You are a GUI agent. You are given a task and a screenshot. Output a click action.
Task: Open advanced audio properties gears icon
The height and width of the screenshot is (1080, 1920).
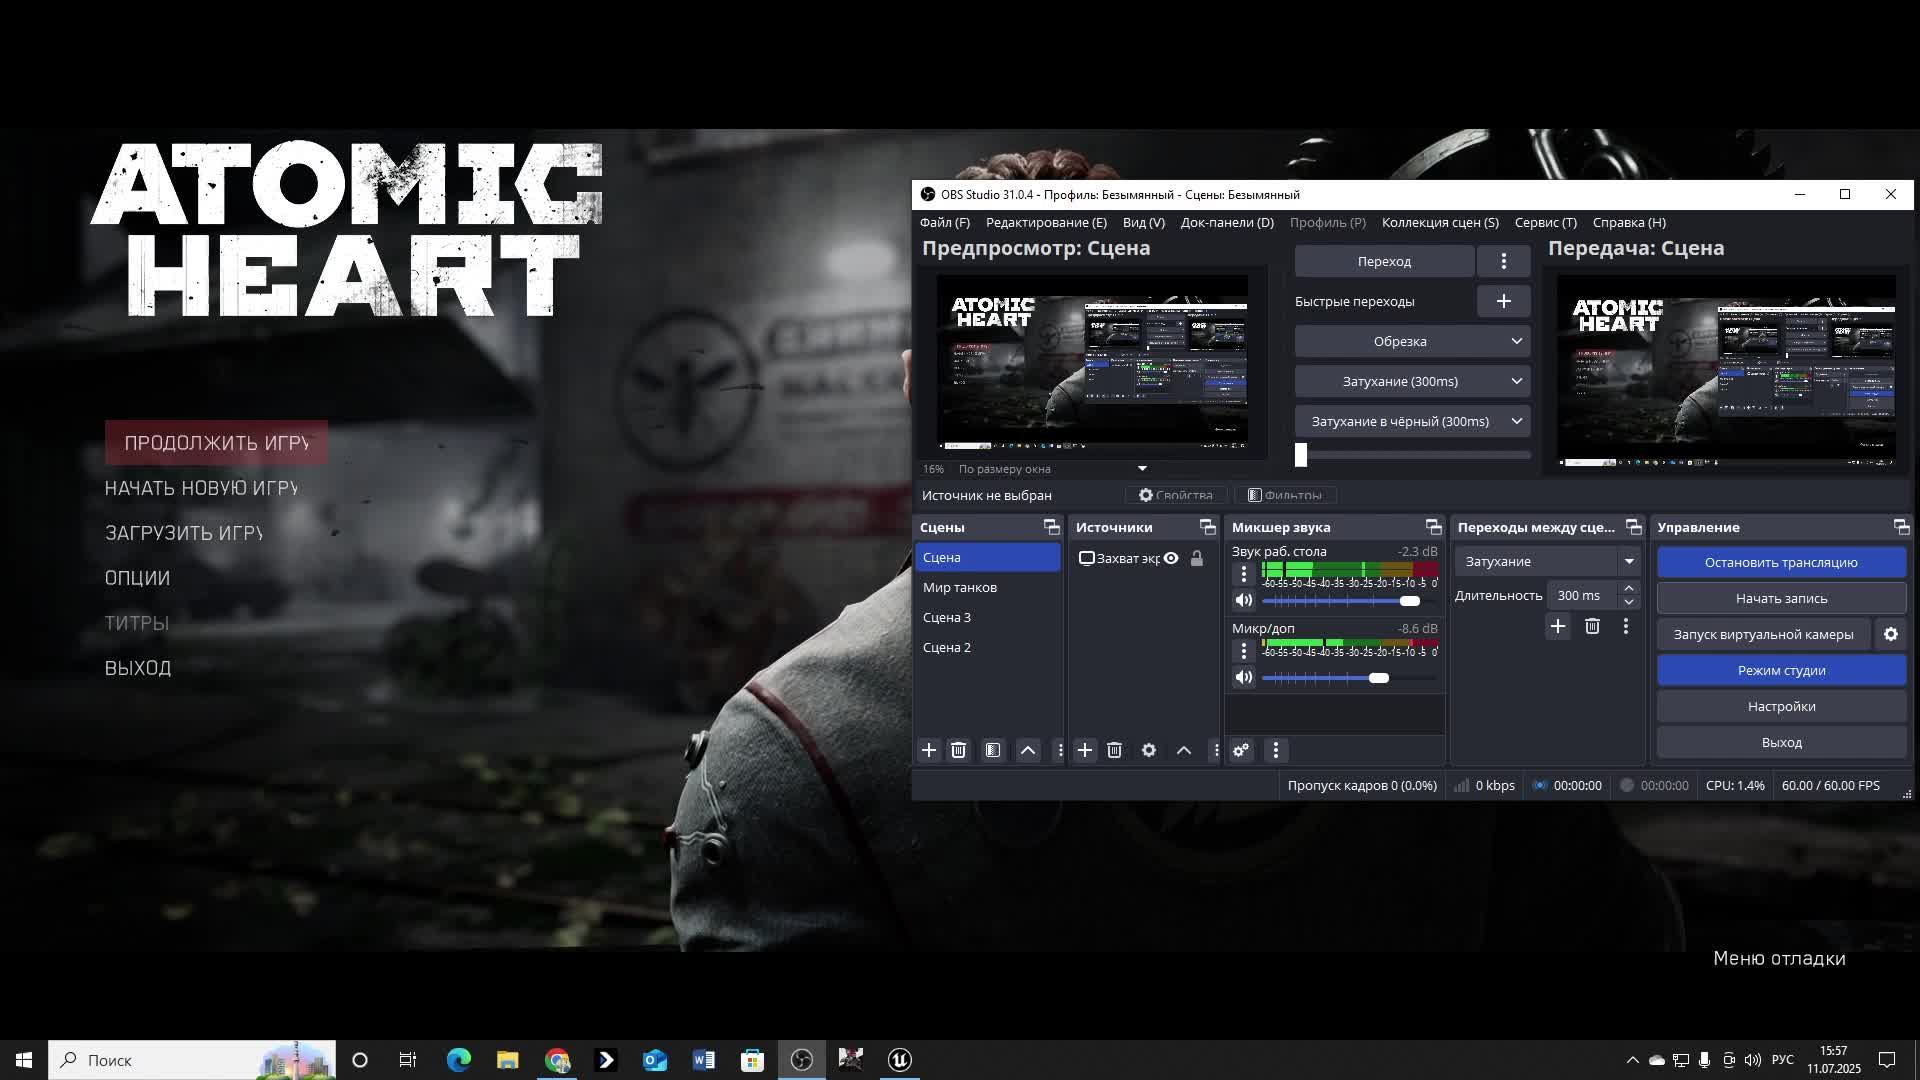pos(1241,750)
